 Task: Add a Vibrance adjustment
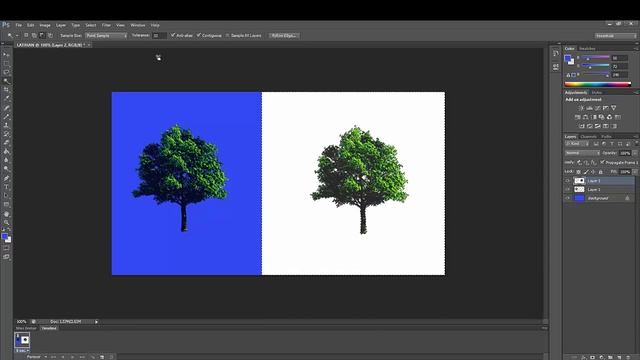613,108
